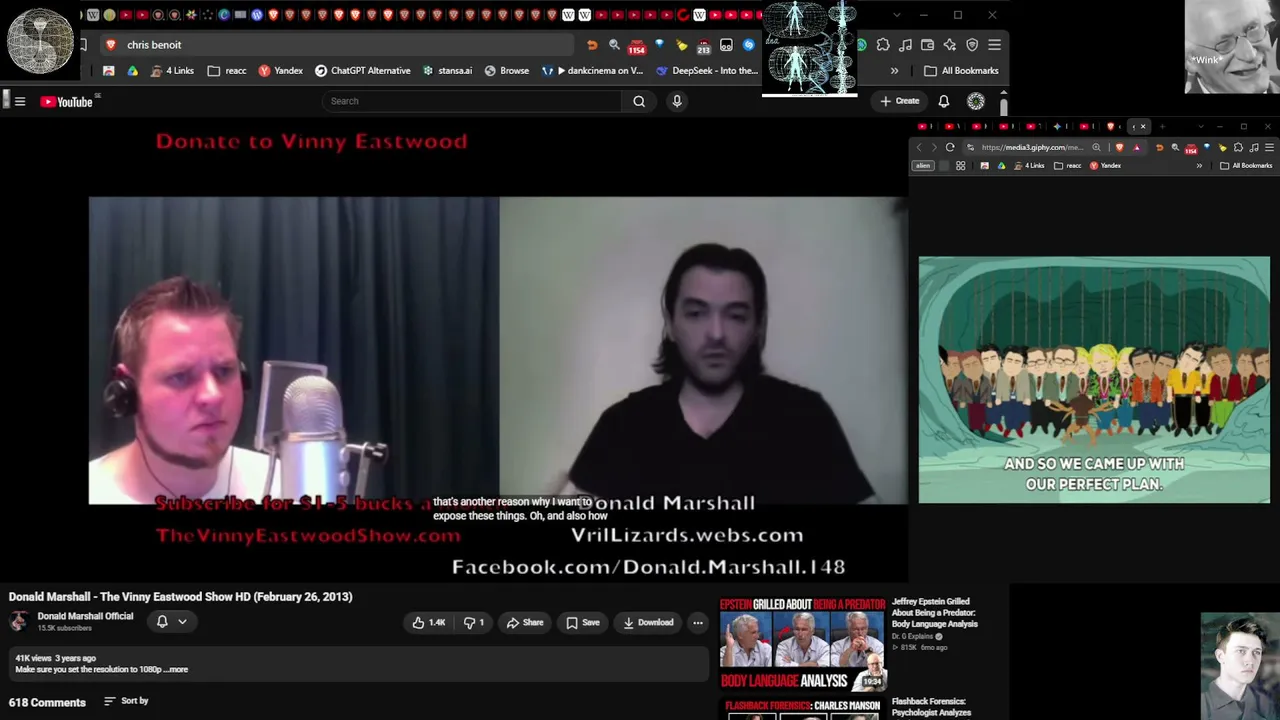Open the extensions puzzle icon in main browser

click(x=883, y=45)
